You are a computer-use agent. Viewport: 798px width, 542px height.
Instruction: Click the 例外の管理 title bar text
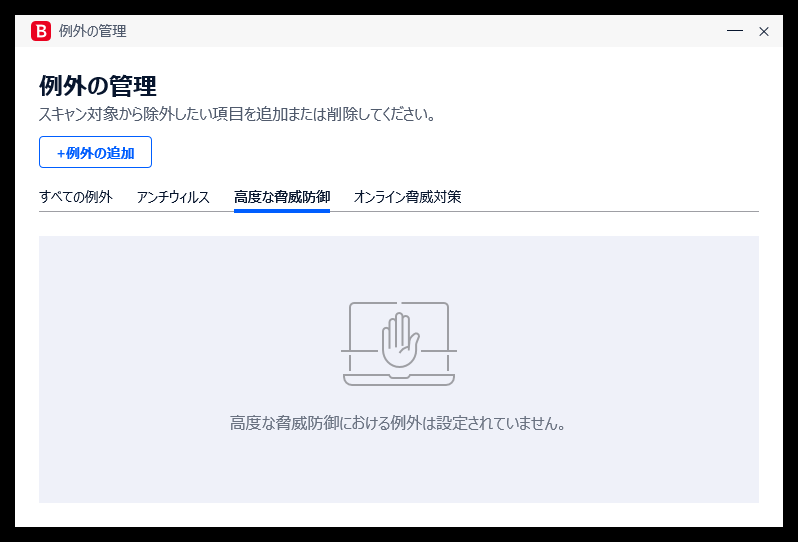pyautogui.click(x=93, y=31)
